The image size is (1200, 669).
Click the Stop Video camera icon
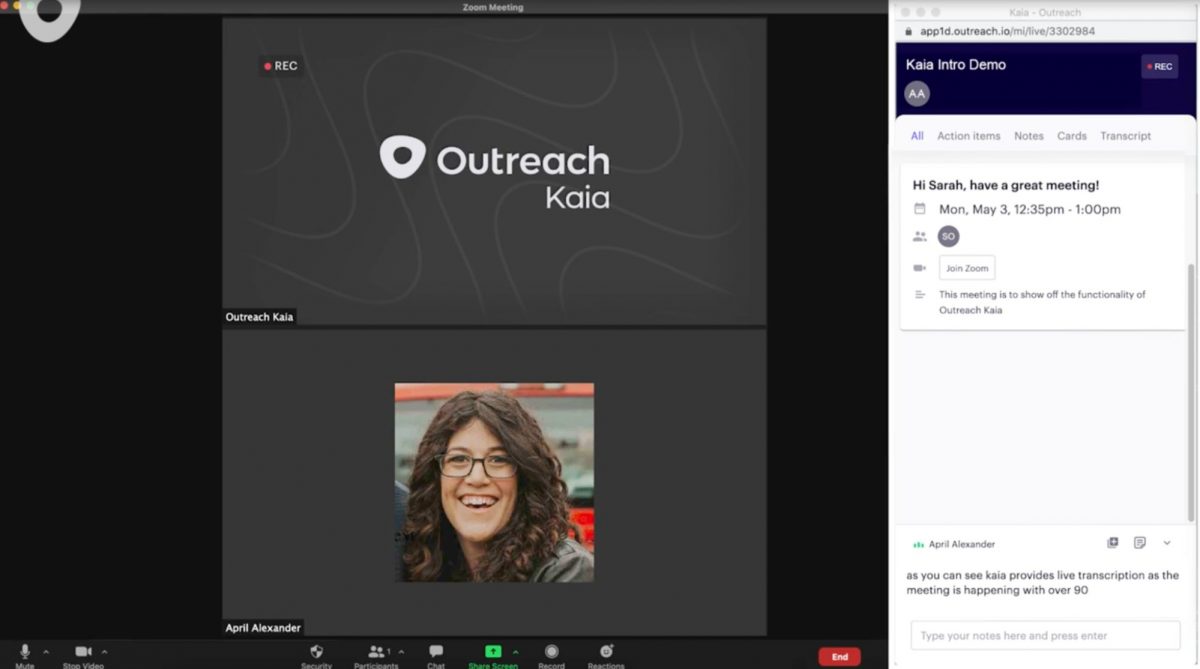(x=83, y=651)
